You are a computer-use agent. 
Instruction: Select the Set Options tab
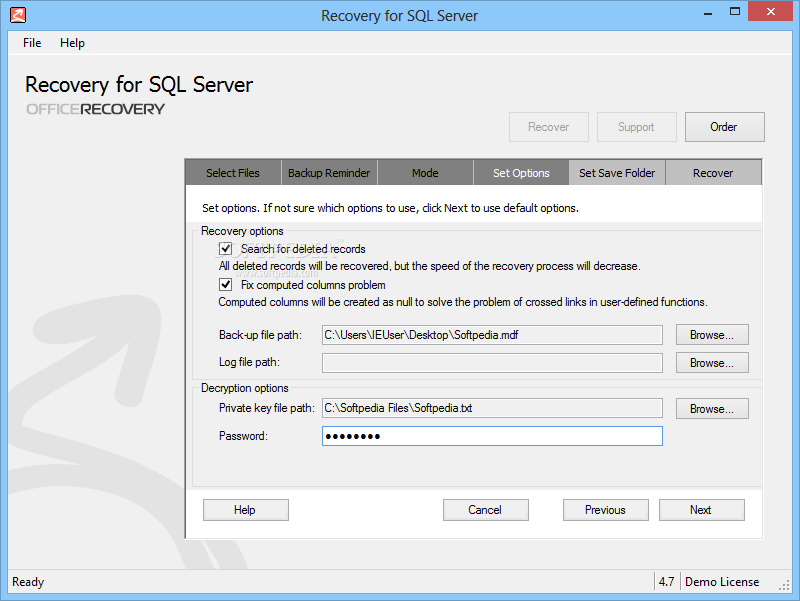[521, 173]
